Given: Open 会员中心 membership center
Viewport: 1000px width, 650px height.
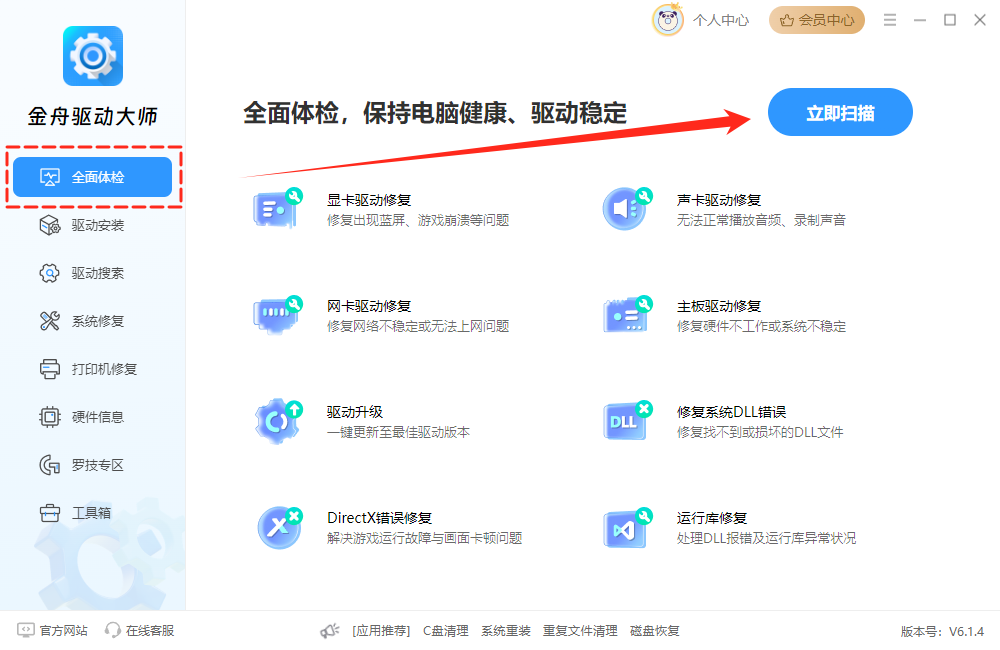Looking at the screenshot, I should 816,19.
